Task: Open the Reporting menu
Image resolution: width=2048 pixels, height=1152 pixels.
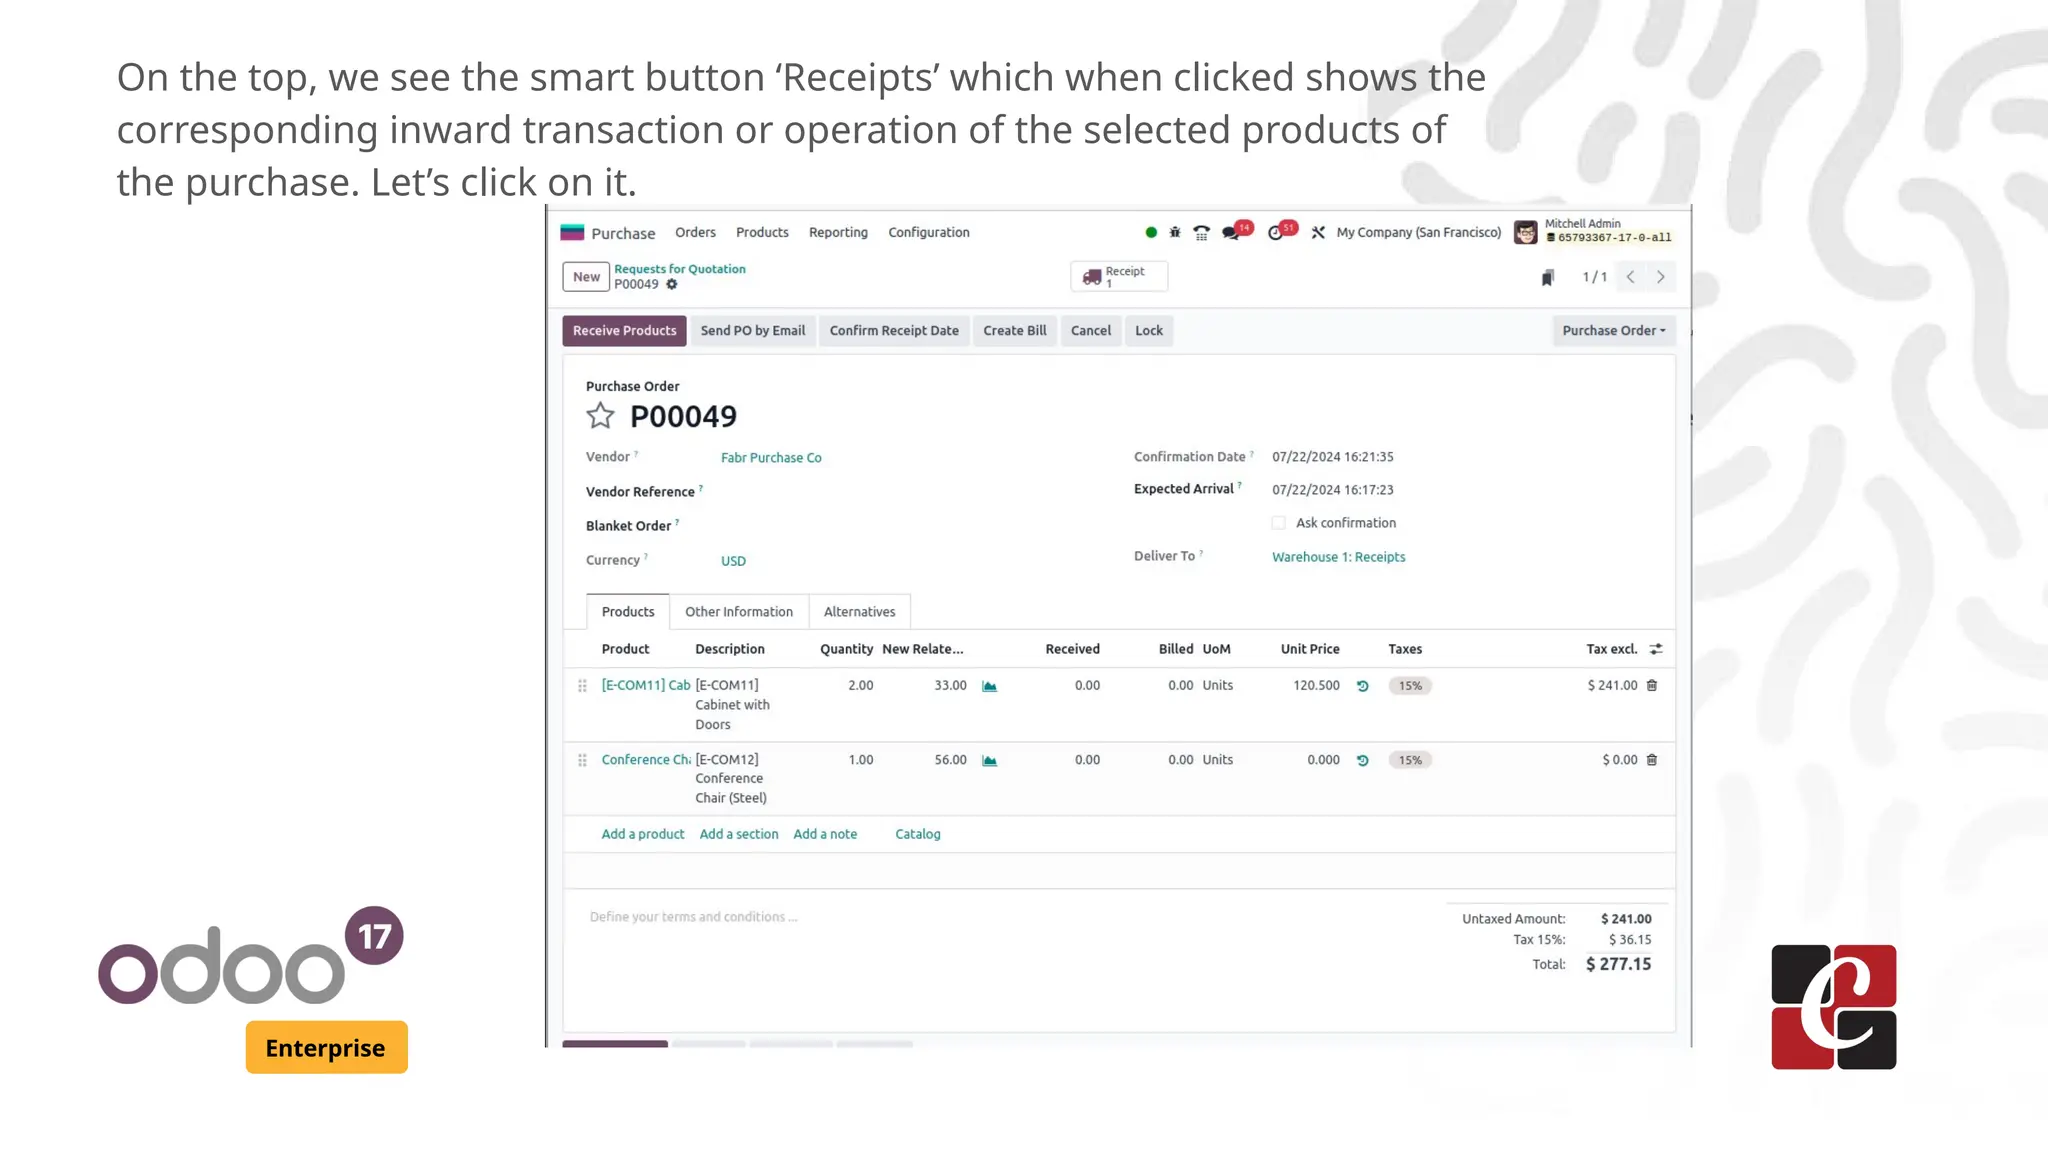Action: (838, 232)
